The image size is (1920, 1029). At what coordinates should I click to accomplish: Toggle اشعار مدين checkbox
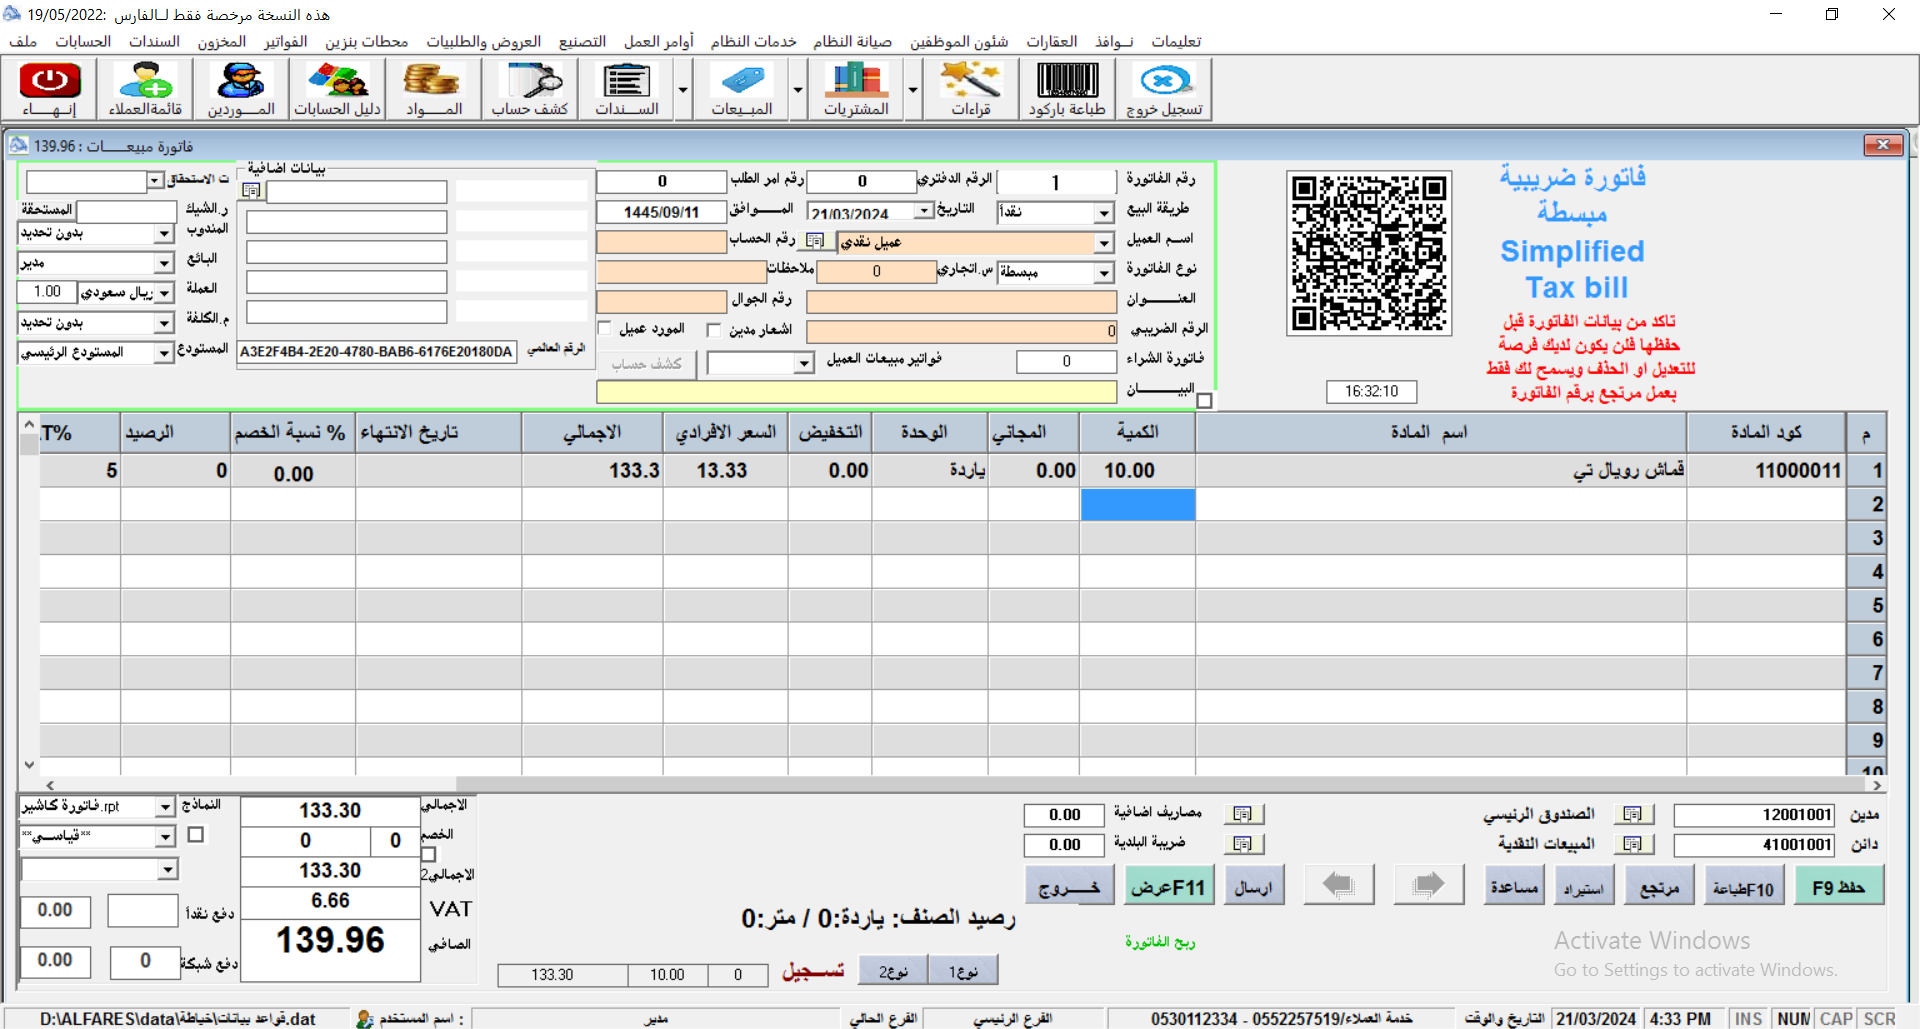[714, 329]
